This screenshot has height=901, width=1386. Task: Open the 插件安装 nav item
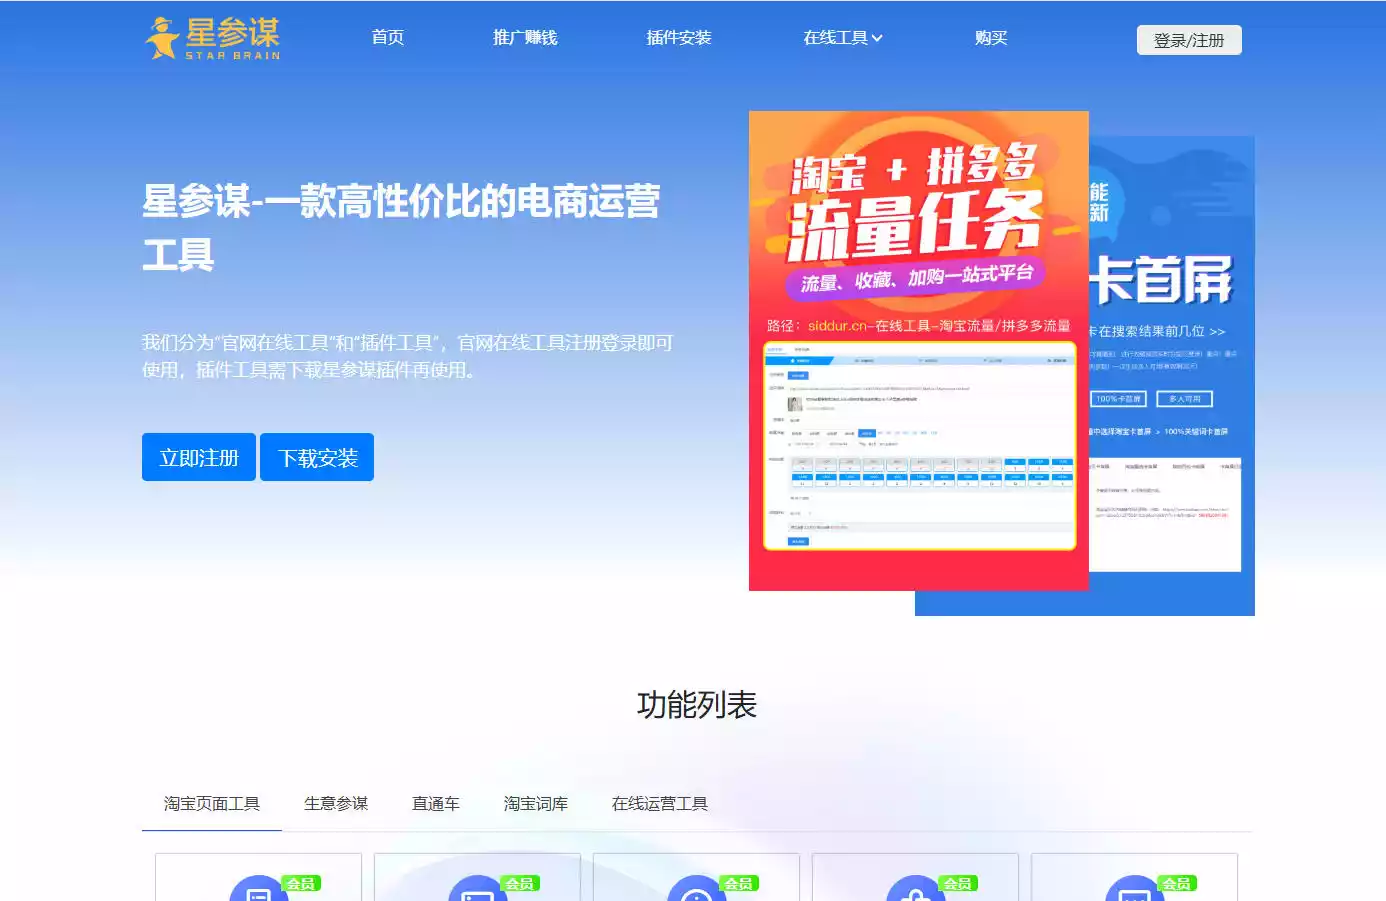[679, 38]
